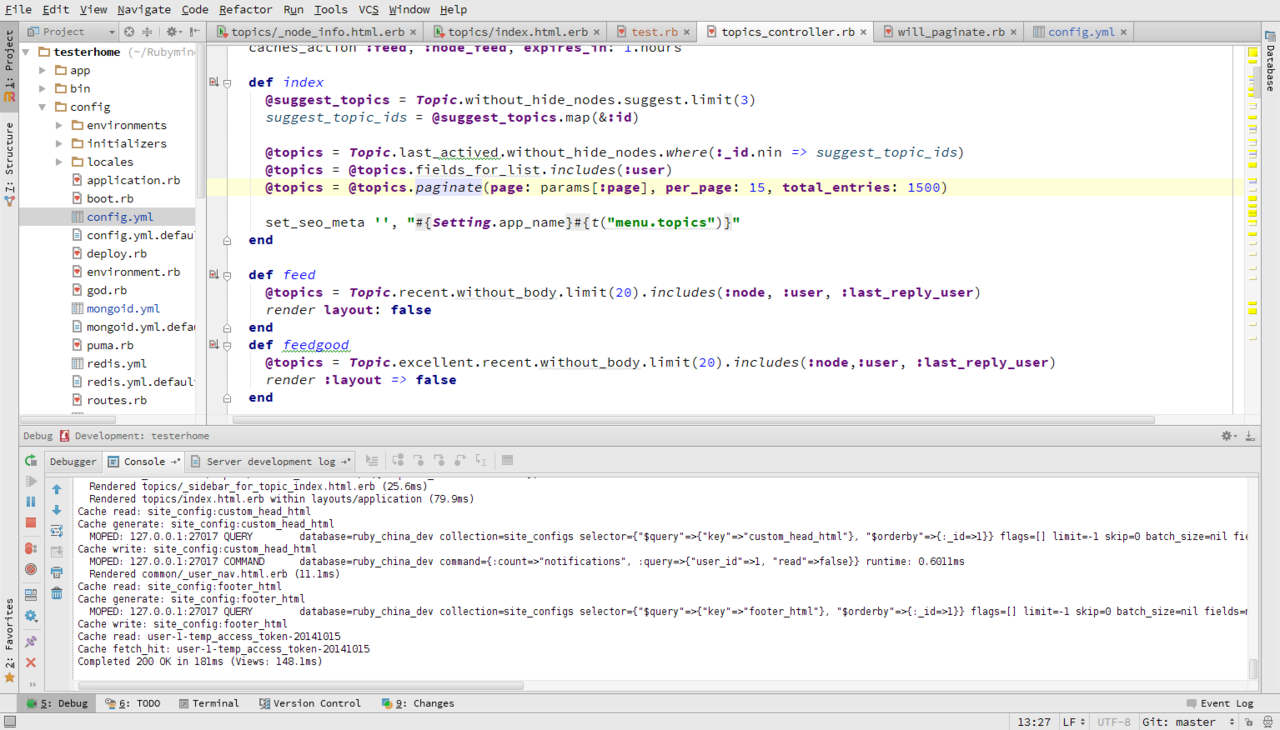Click the Evaluate Expression icon
Image resolution: width=1280 pixels, height=730 pixels.
click(507, 461)
